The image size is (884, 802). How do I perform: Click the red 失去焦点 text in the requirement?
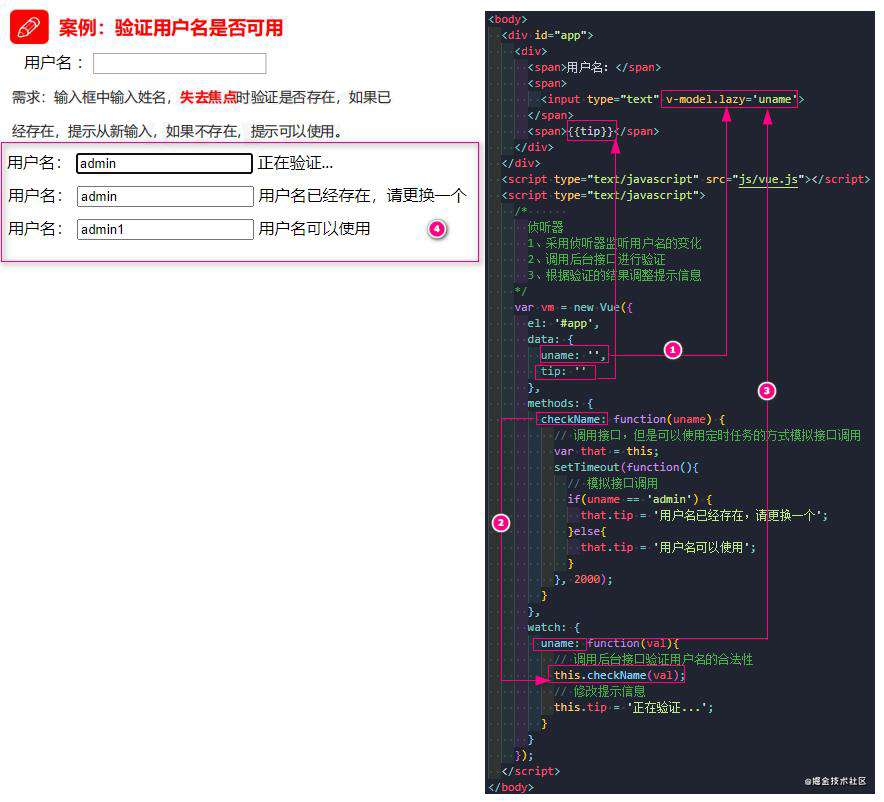[208, 97]
